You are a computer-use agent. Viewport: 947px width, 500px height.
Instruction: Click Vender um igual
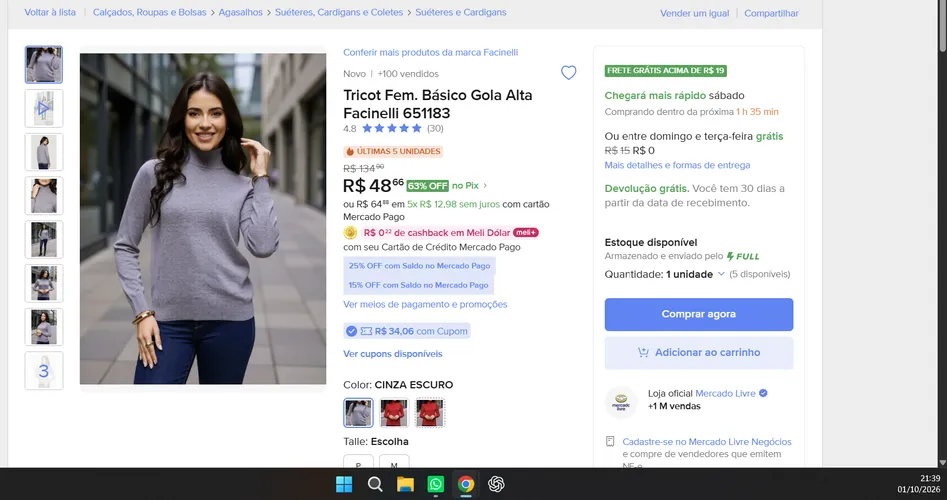[x=695, y=13]
